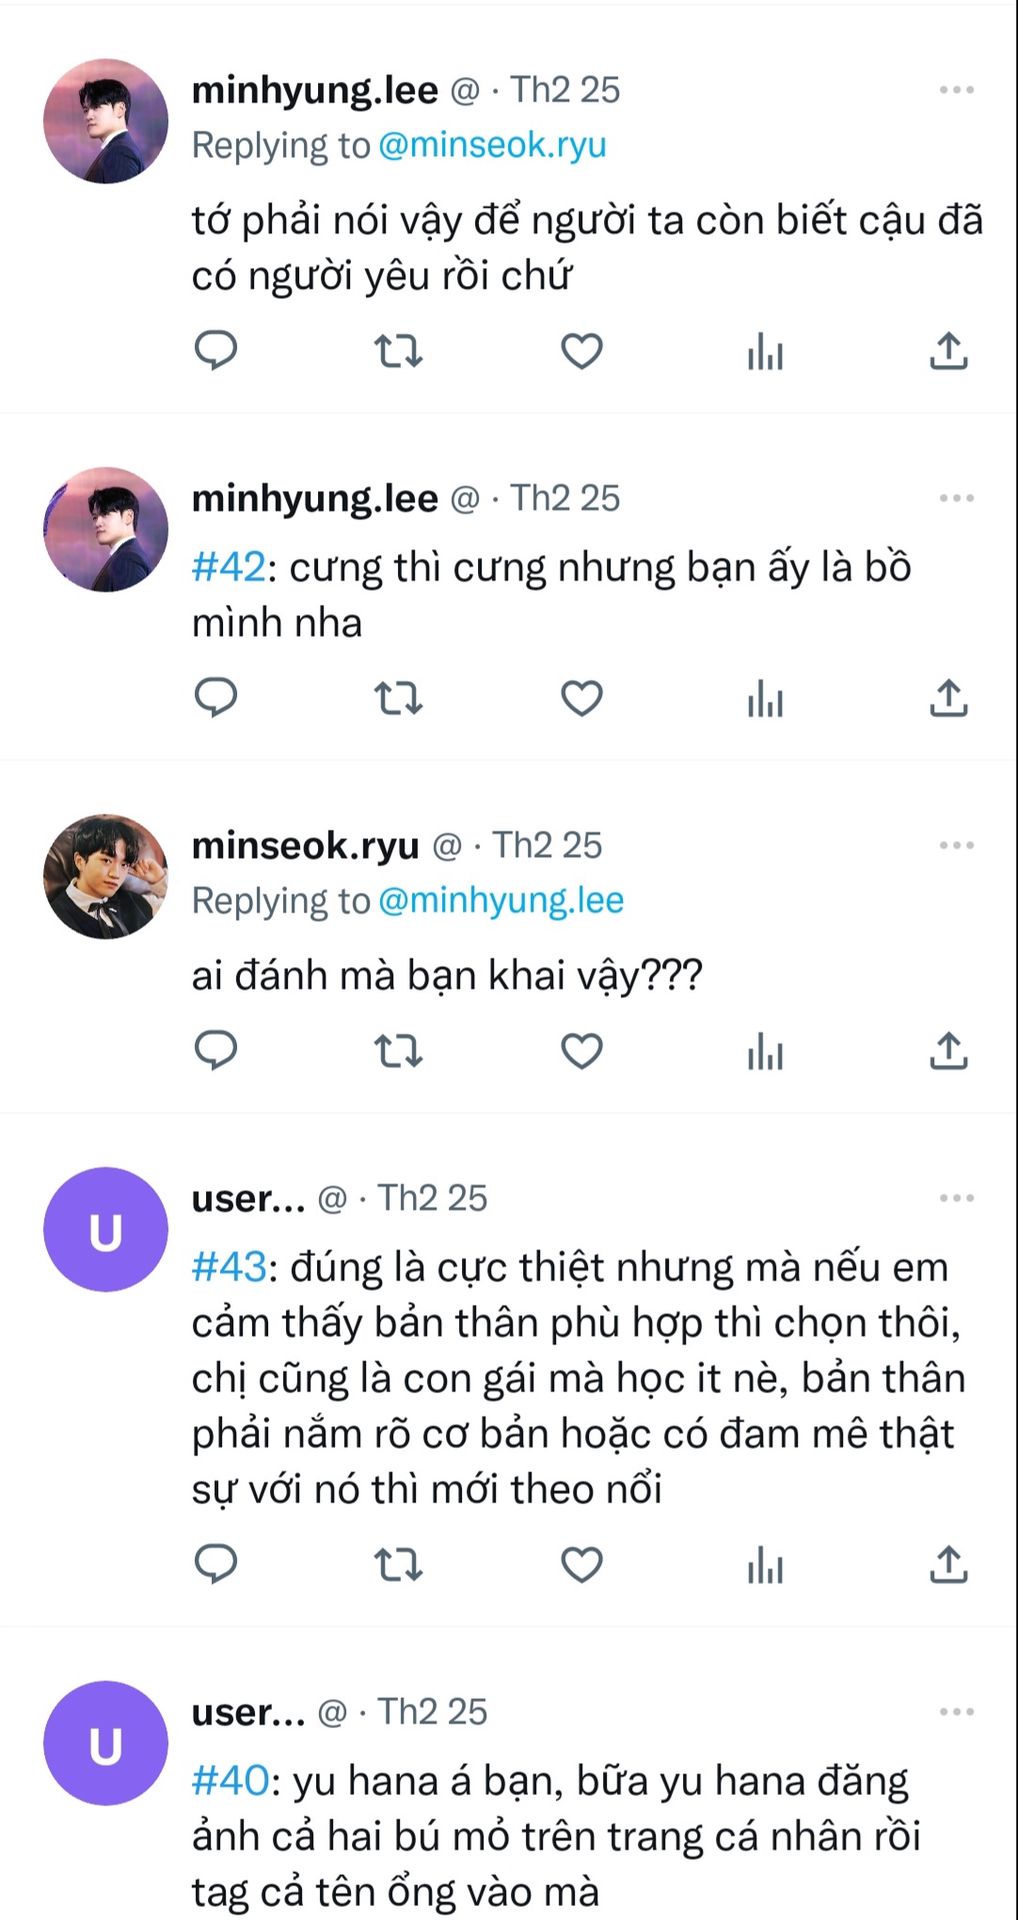1018x1920 pixels.
Task: Share the first minhyung.lee tweet
Action: (948, 350)
